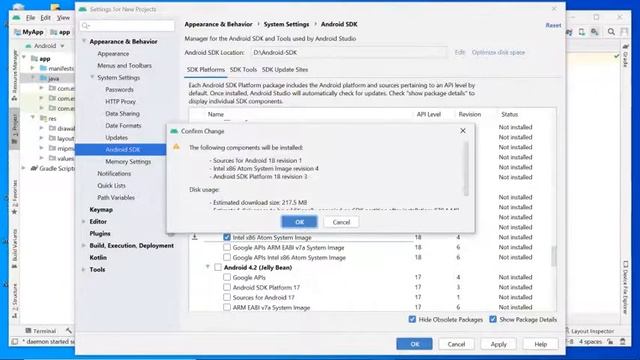The height and width of the screenshot is (360, 640).
Task: Click the Apply button
Action: 498,344
